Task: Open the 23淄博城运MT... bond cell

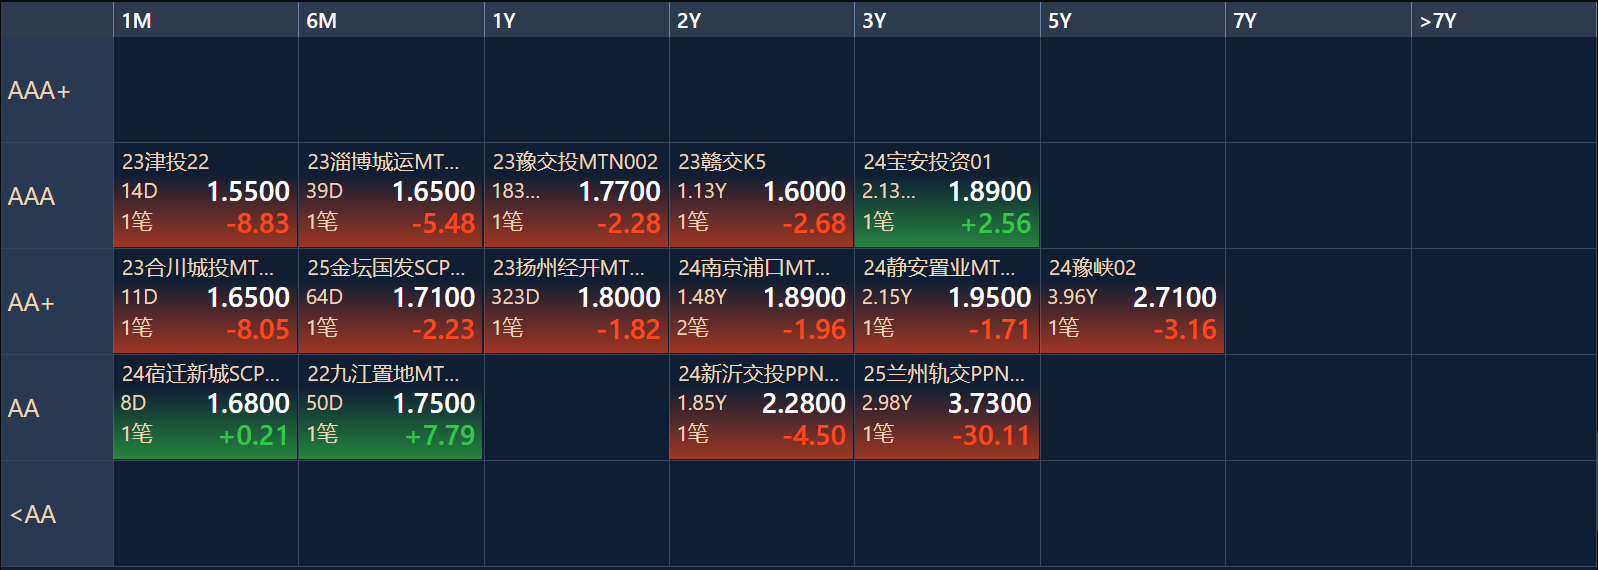Action: [391, 195]
